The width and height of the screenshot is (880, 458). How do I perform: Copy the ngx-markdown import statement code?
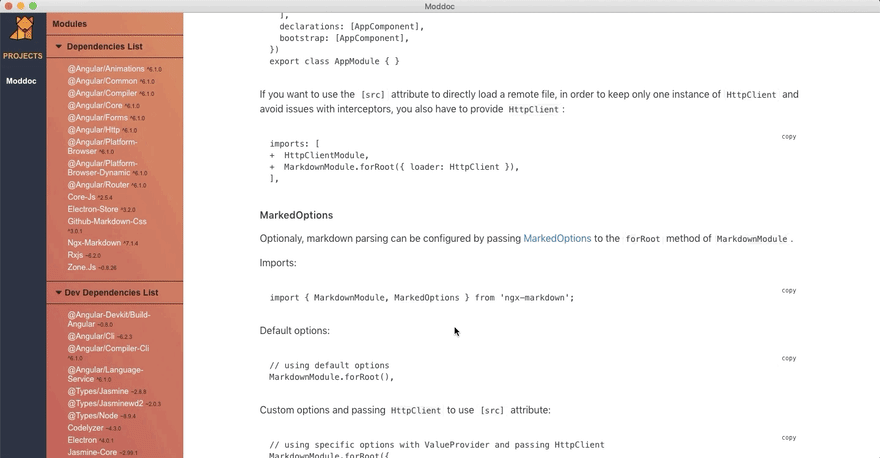[789, 290]
